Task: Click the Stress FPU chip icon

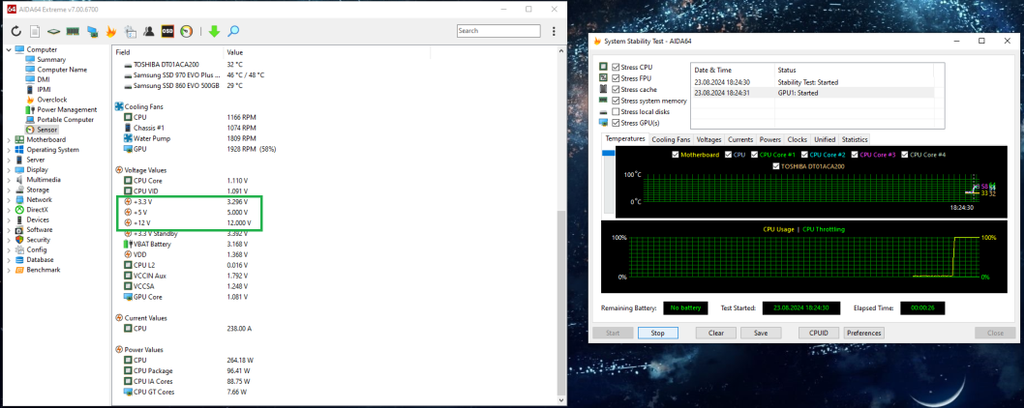Action: (603, 78)
